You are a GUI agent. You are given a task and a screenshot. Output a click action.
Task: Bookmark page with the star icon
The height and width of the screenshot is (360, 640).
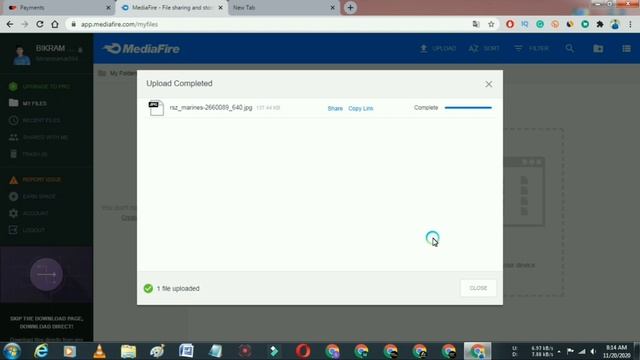tap(491, 24)
